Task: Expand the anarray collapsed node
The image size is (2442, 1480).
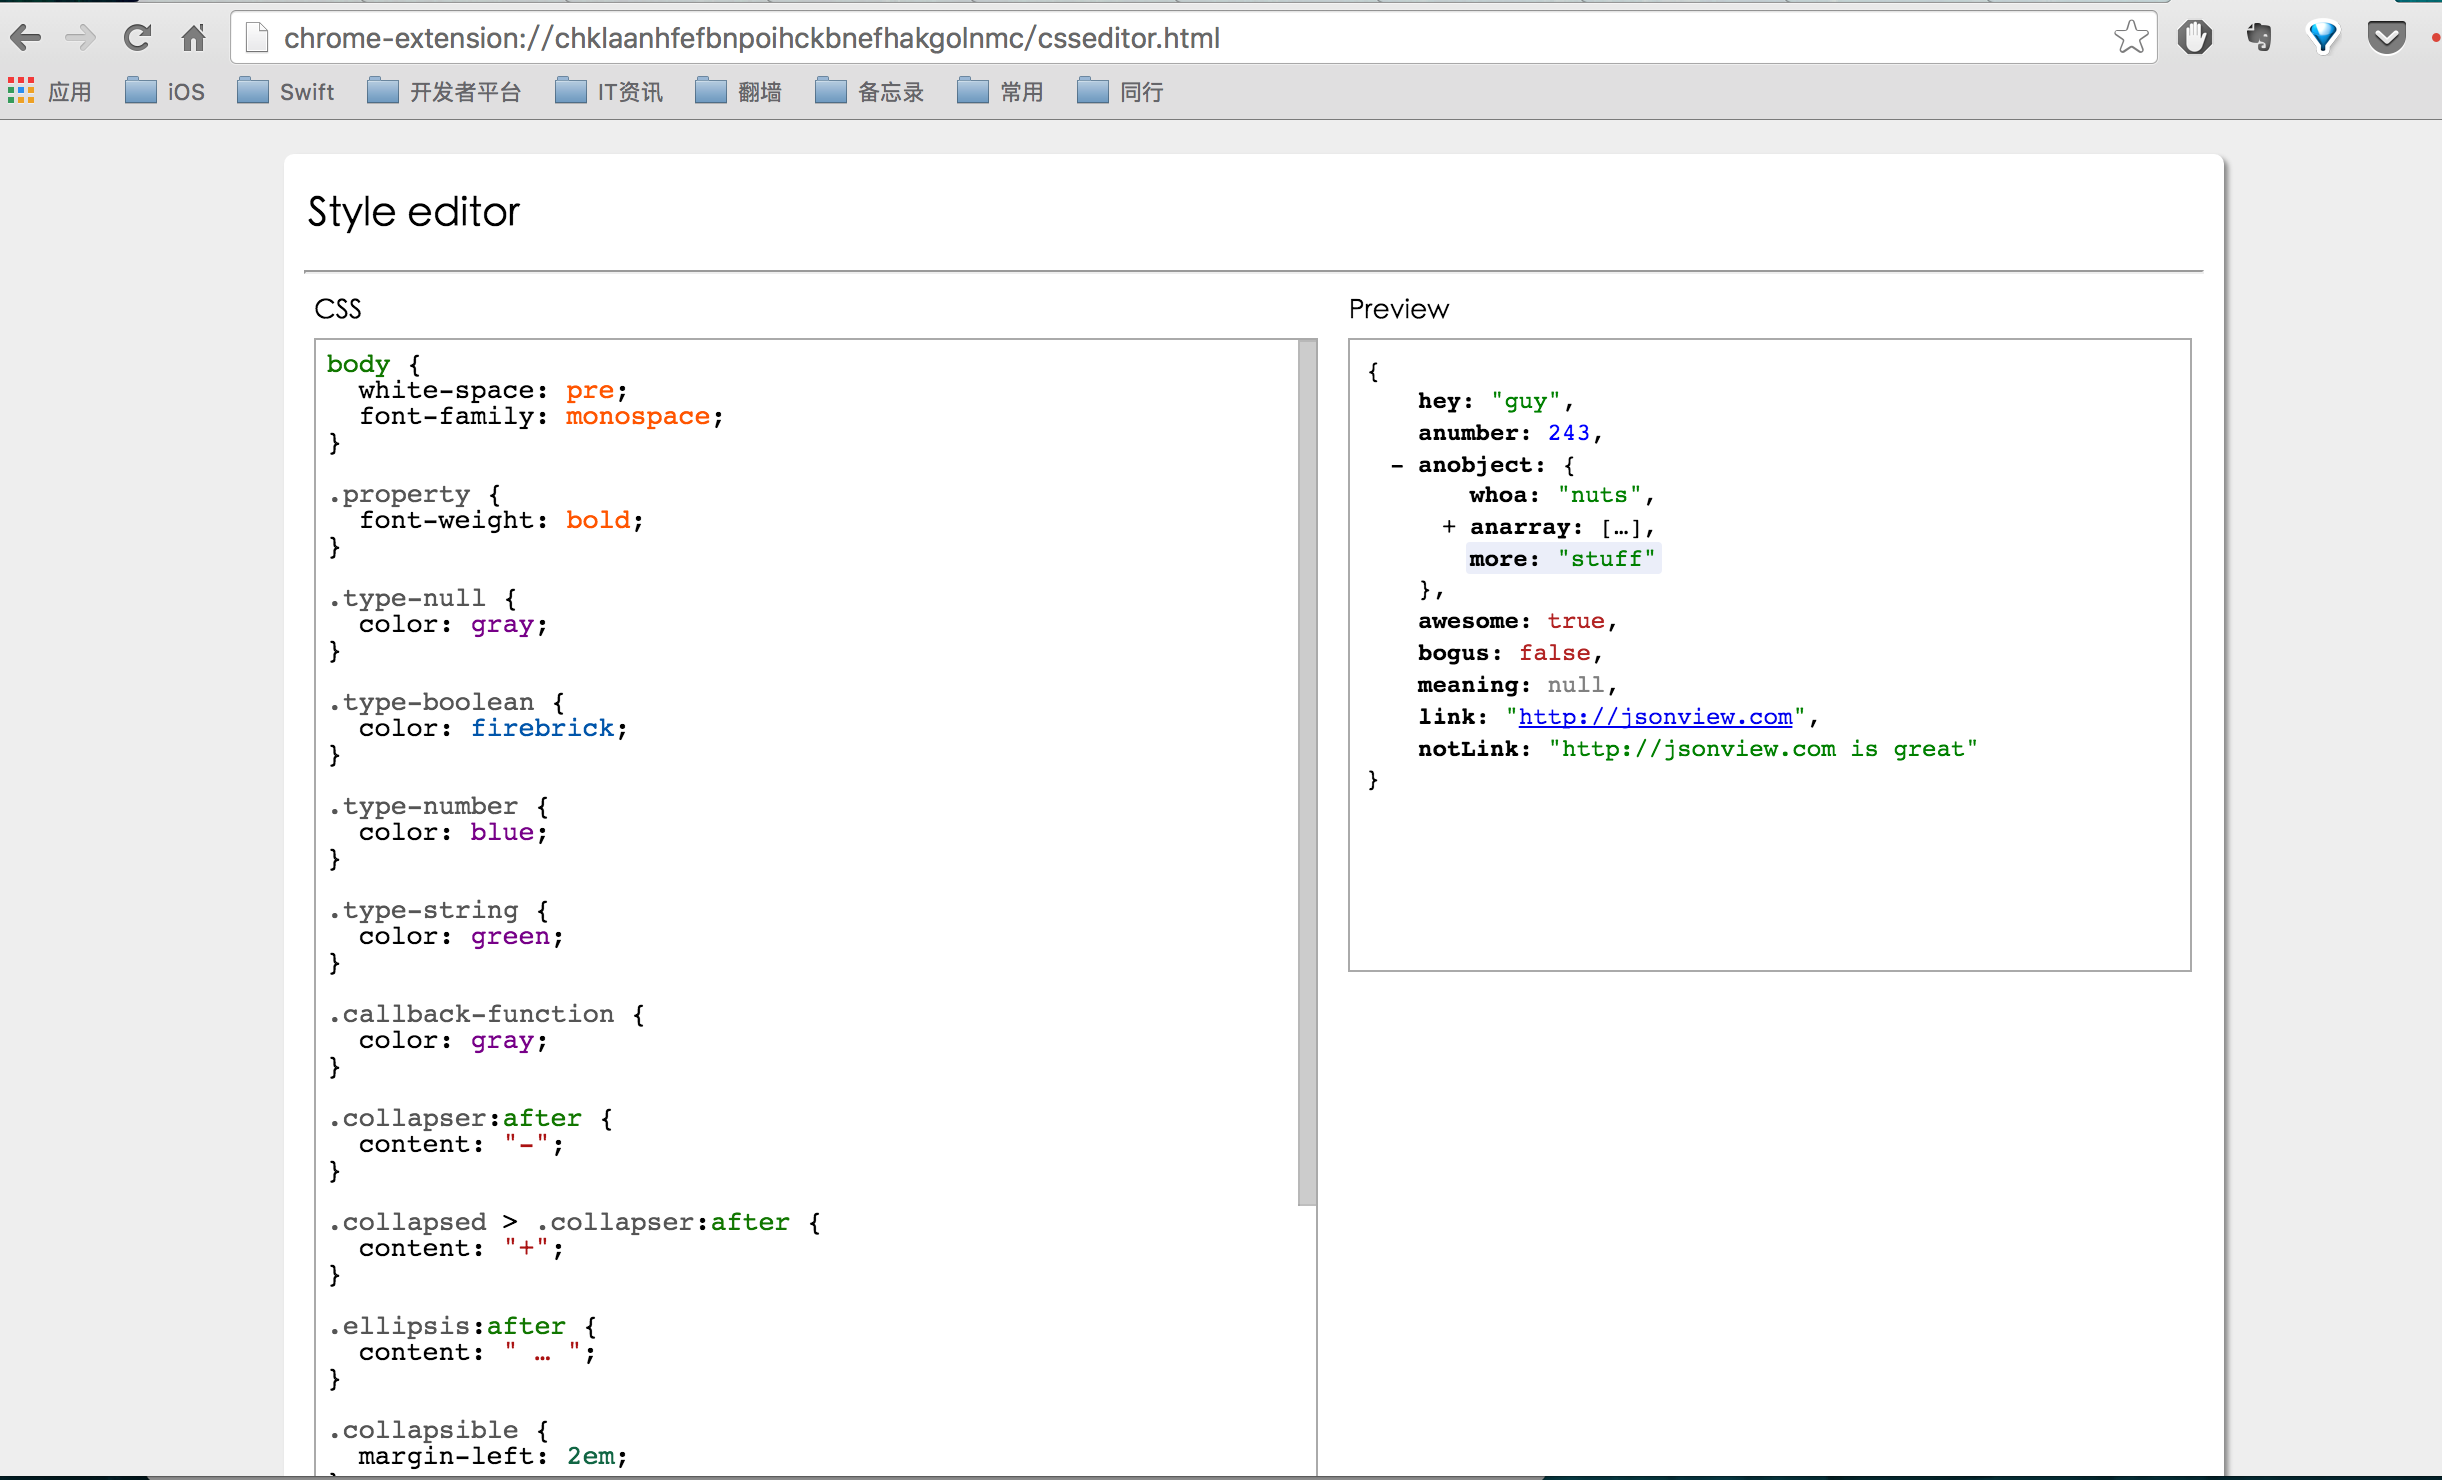Action: [1439, 525]
